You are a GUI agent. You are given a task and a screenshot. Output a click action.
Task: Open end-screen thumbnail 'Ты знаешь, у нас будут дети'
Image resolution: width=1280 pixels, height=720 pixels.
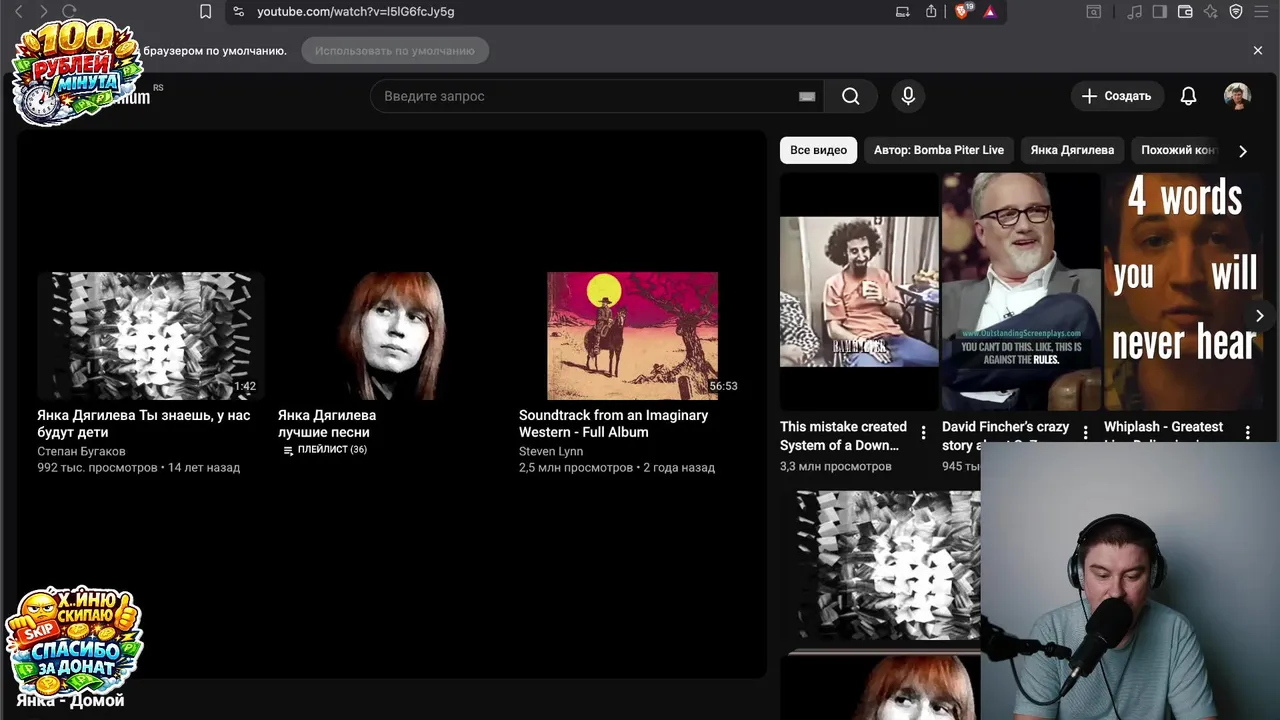(x=150, y=336)
